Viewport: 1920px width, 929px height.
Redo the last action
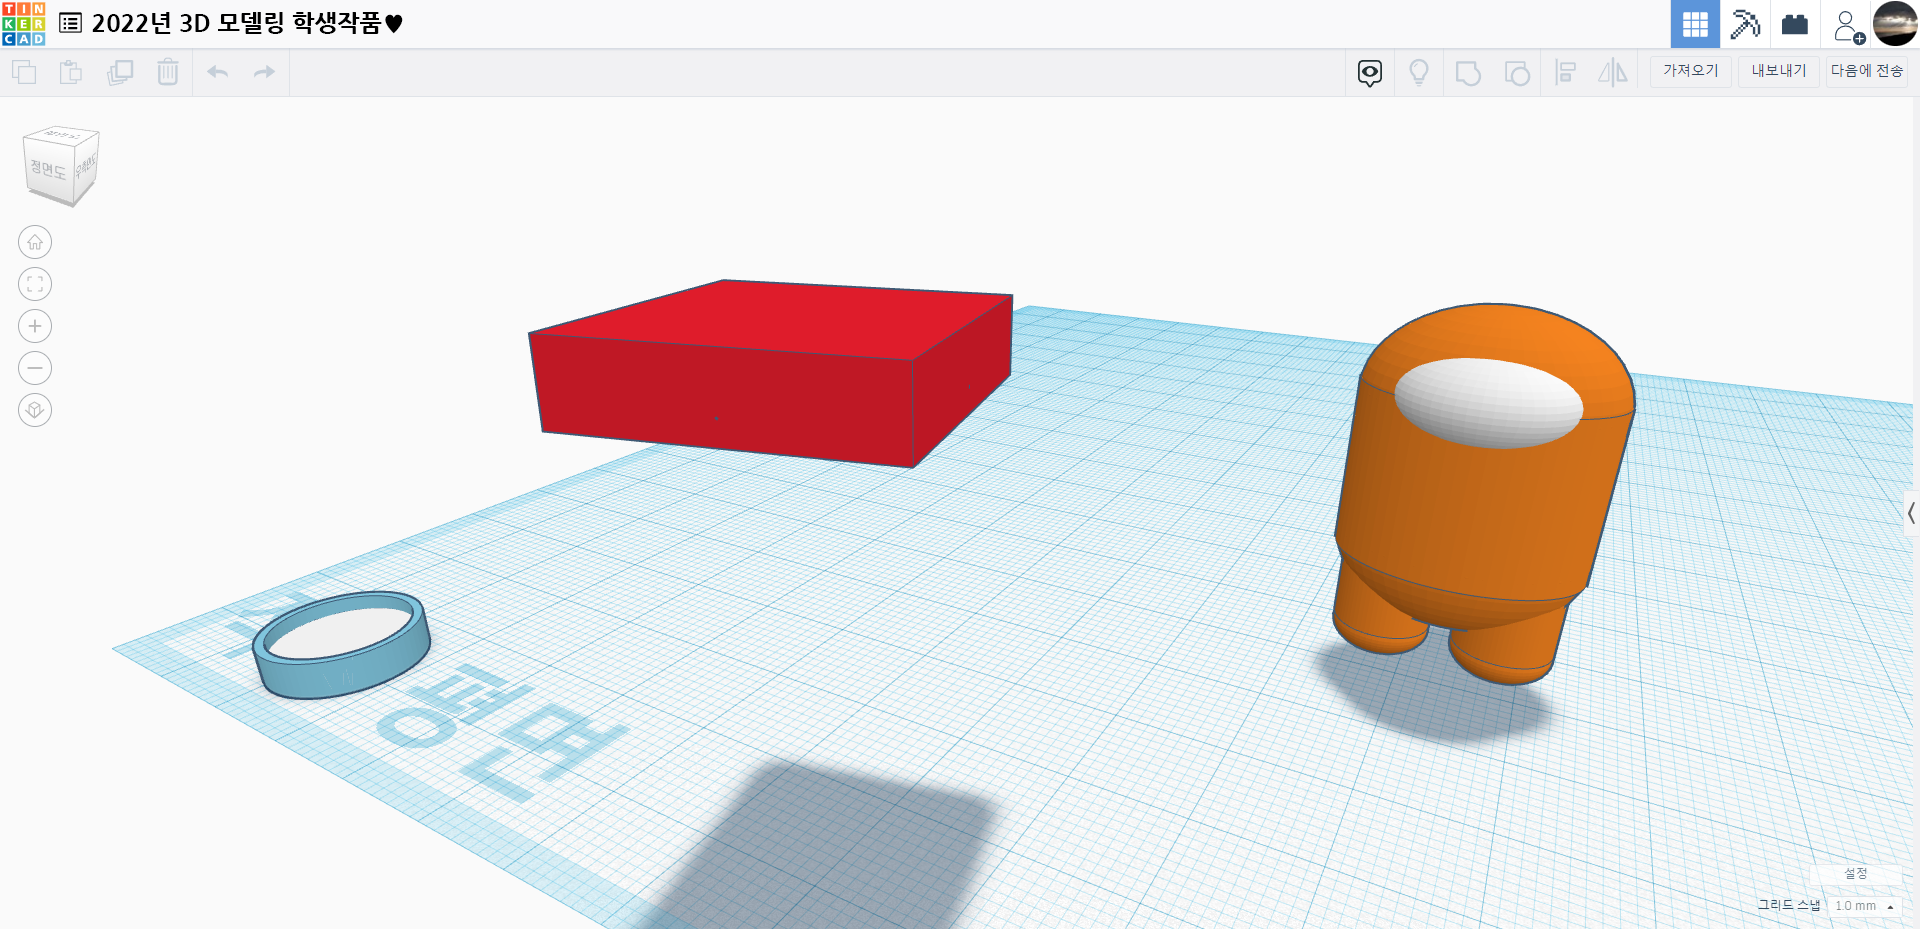[264, 72]
